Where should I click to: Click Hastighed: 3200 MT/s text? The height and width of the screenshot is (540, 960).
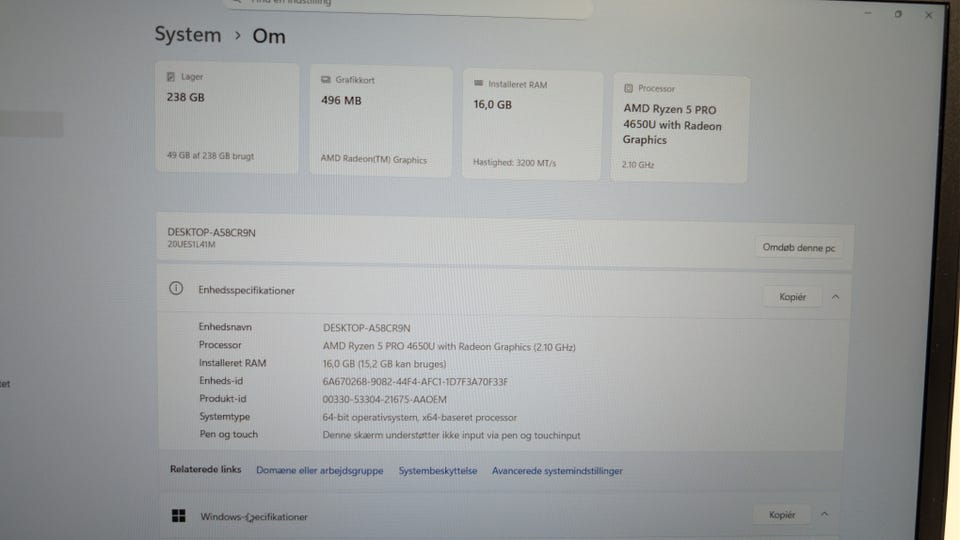click(514, 163)
